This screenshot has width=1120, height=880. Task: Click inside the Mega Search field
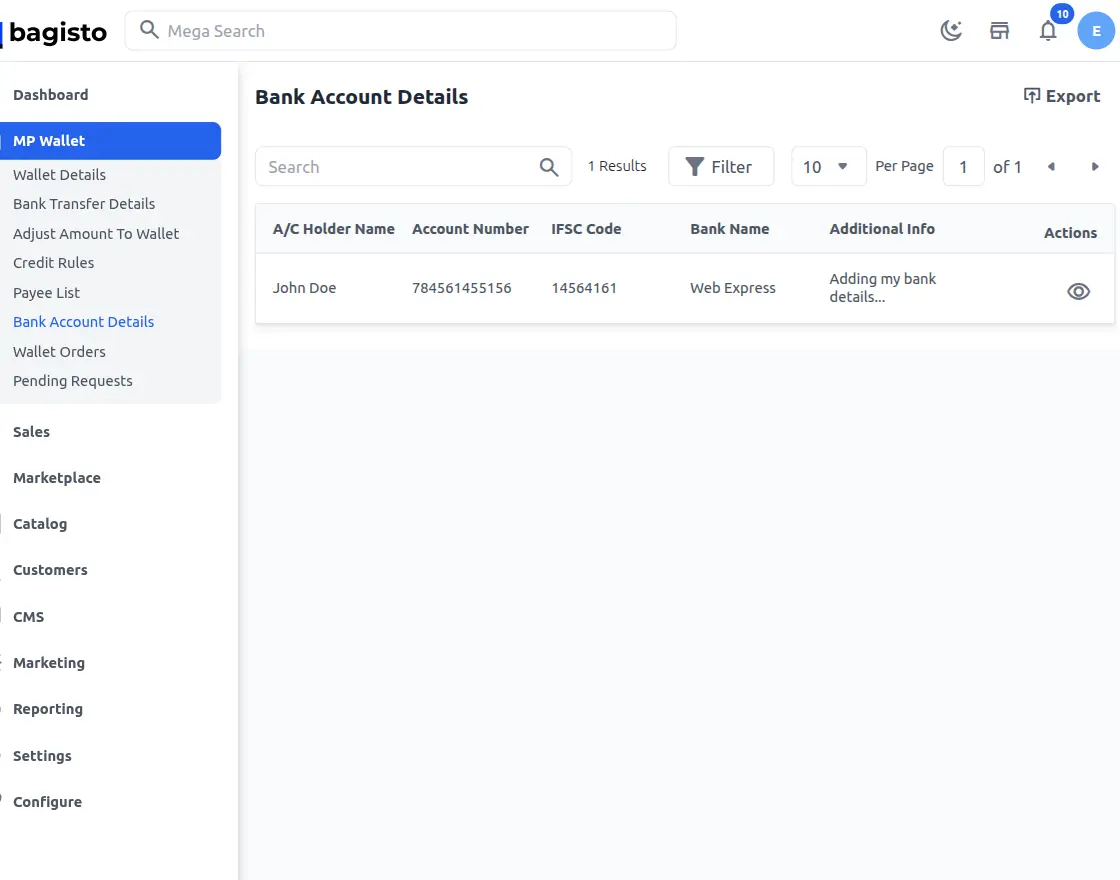click(400, 31)
